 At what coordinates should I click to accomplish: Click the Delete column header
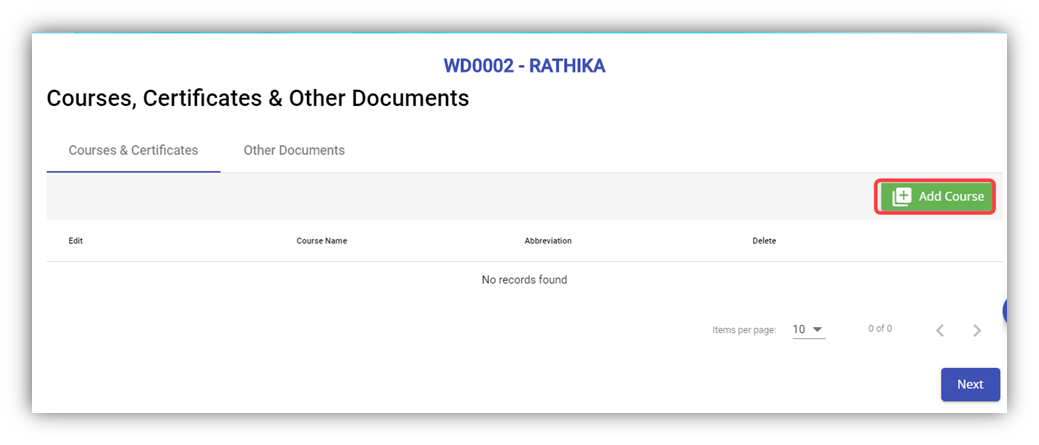(x=764, y=241)
